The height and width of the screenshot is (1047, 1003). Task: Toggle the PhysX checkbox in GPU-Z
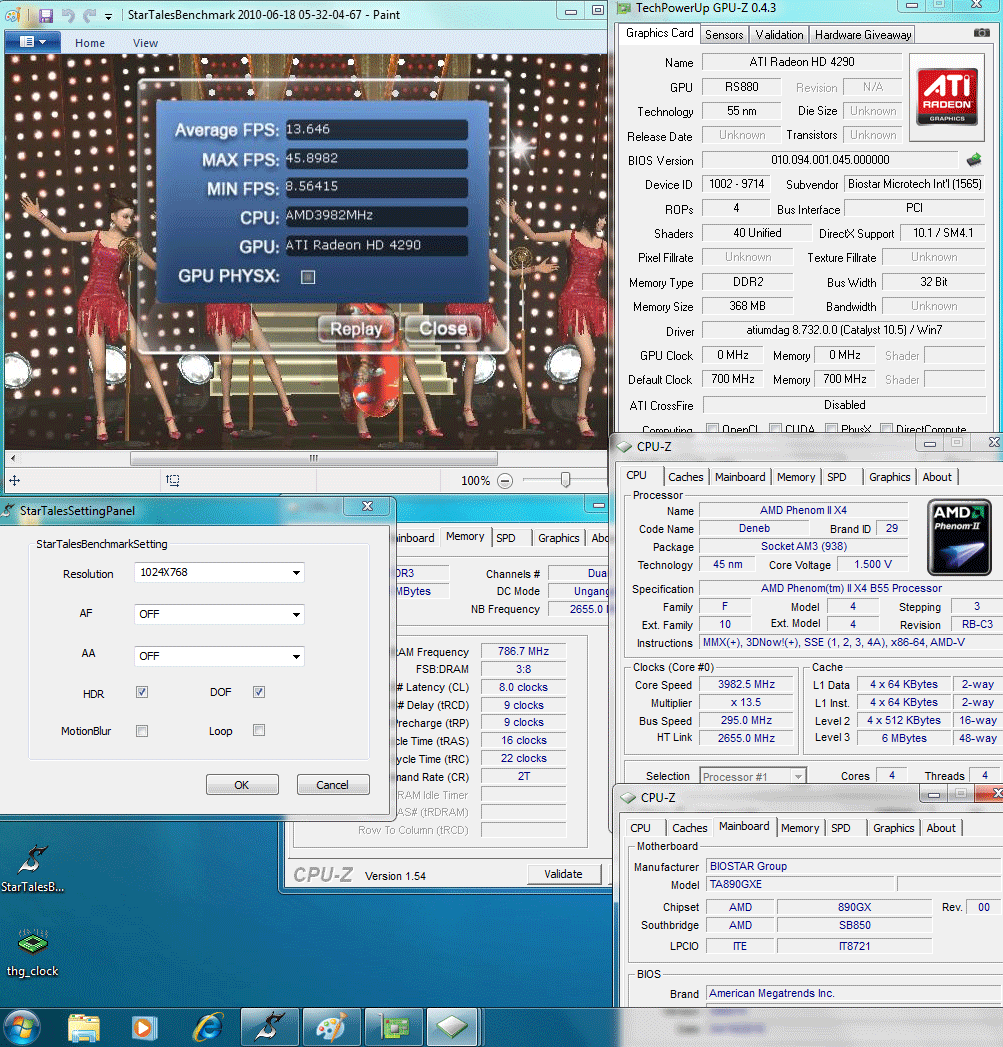click(x=831, y=429)
